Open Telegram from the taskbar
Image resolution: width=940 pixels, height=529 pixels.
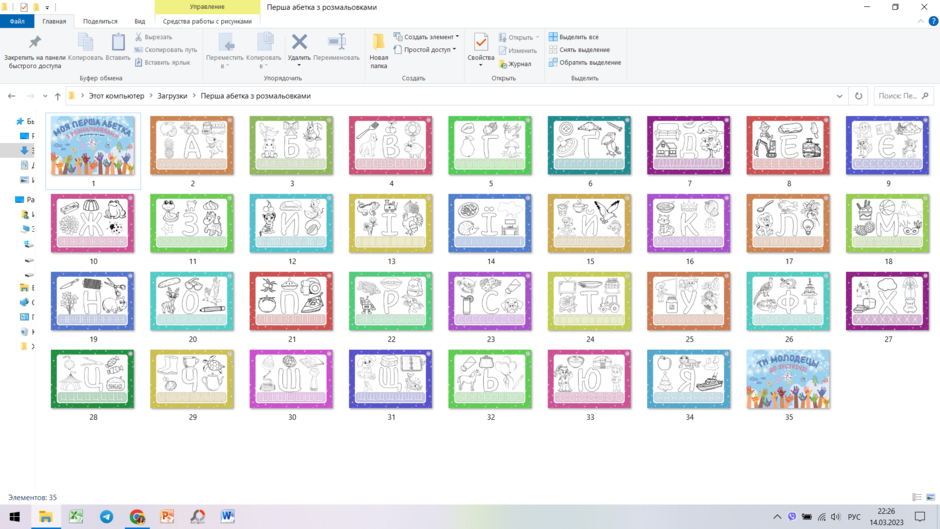click(x=107, y=516)
